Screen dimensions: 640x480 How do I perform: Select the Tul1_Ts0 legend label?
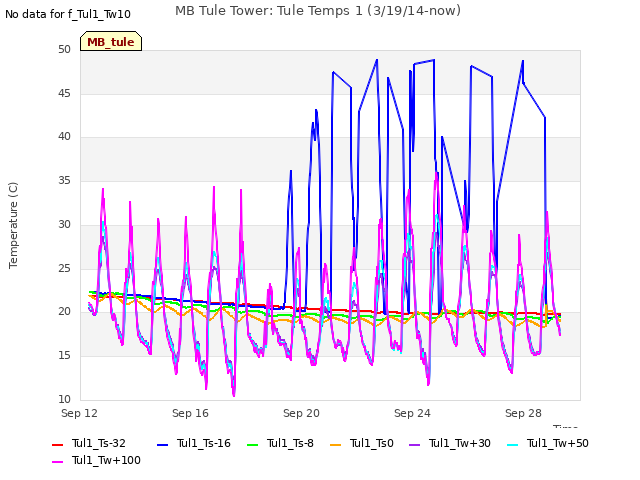click(371, 444)
